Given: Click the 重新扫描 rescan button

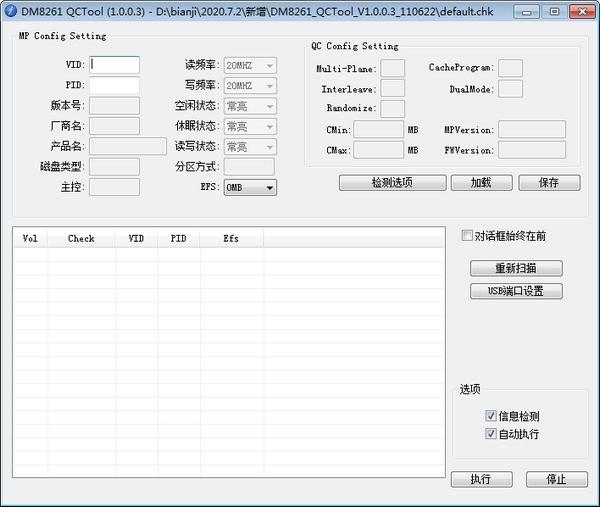Looking at the screenshot, I should point(516,269).
